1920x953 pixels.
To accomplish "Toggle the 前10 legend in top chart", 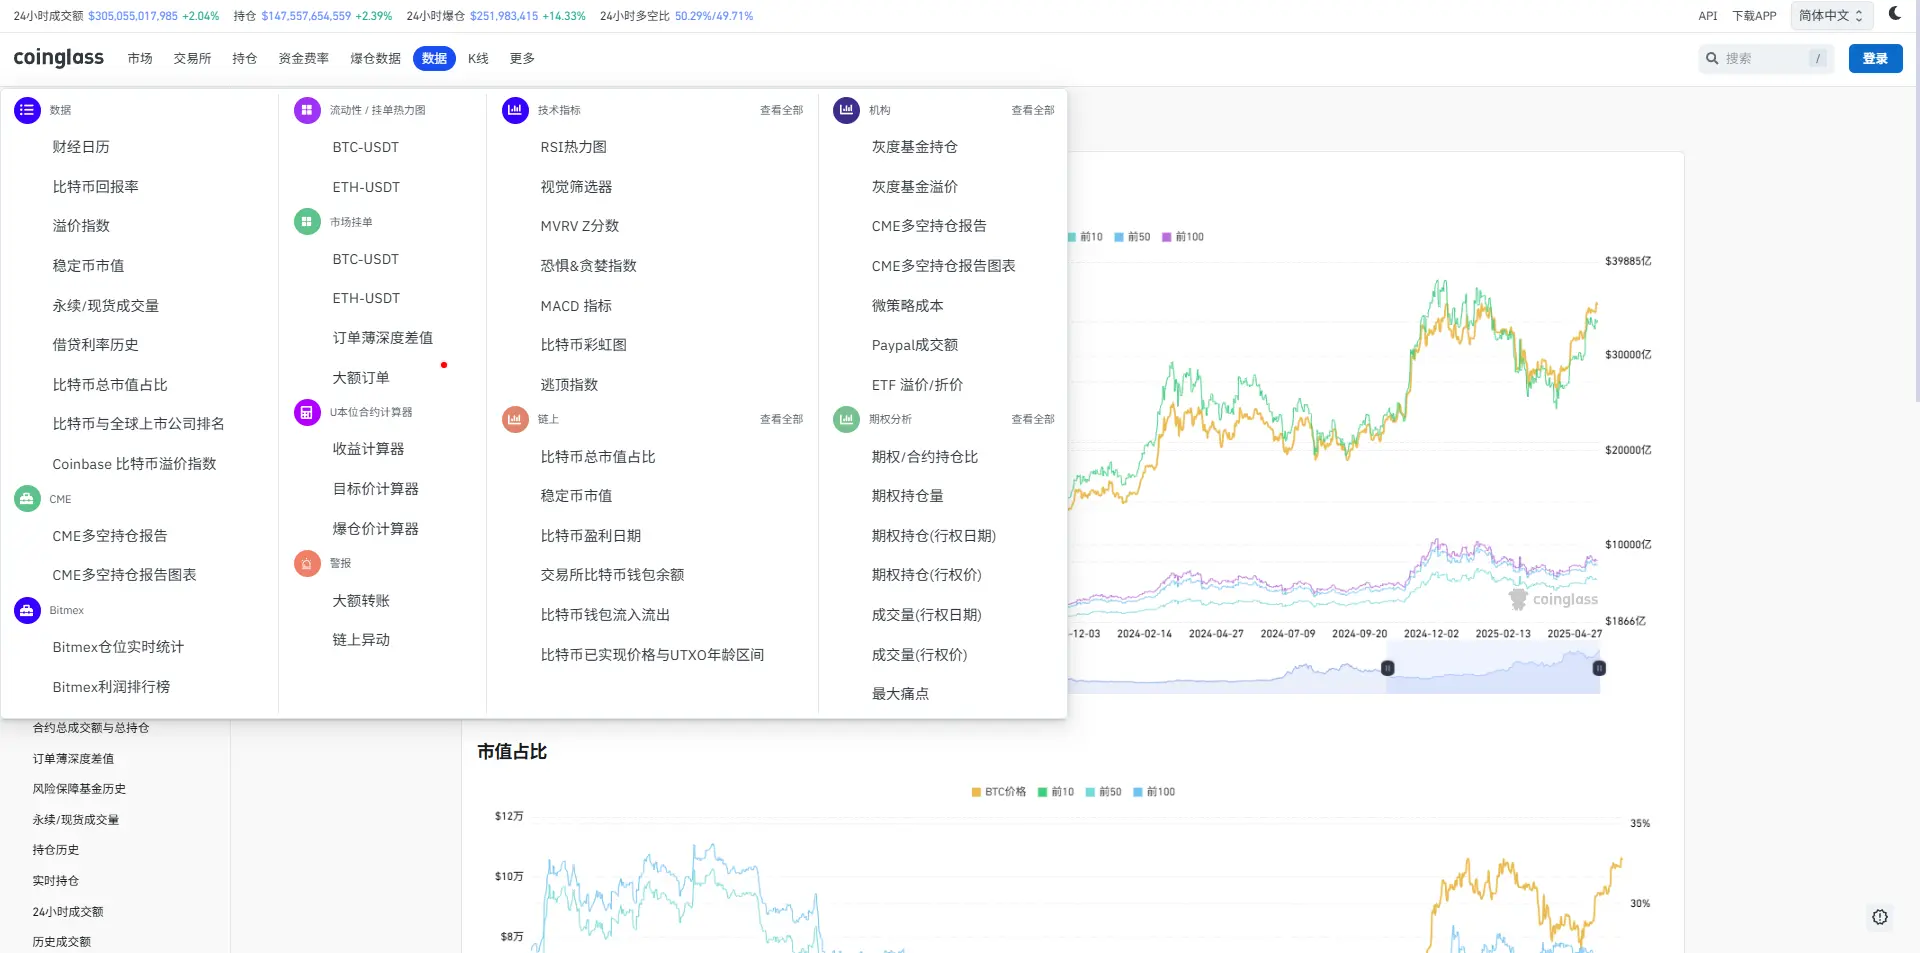I will click(1085, 237).
